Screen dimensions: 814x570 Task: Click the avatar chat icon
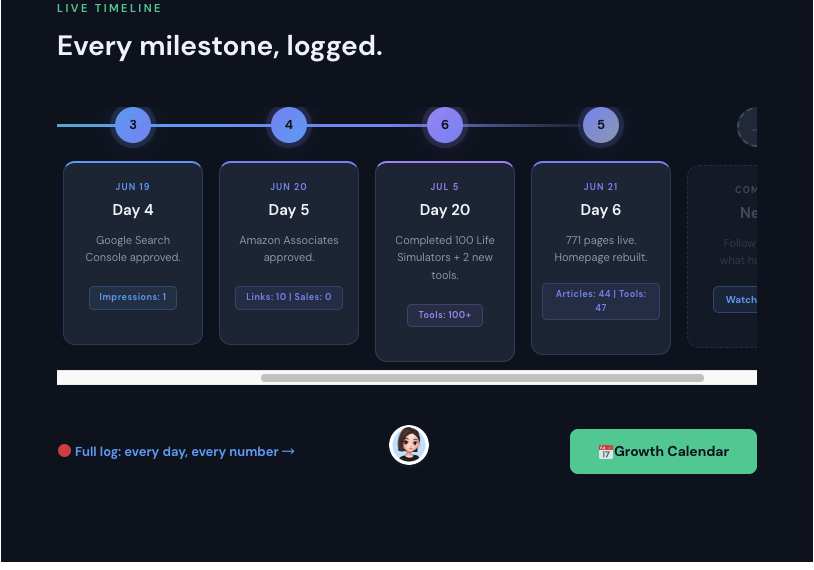pos(409,445)
